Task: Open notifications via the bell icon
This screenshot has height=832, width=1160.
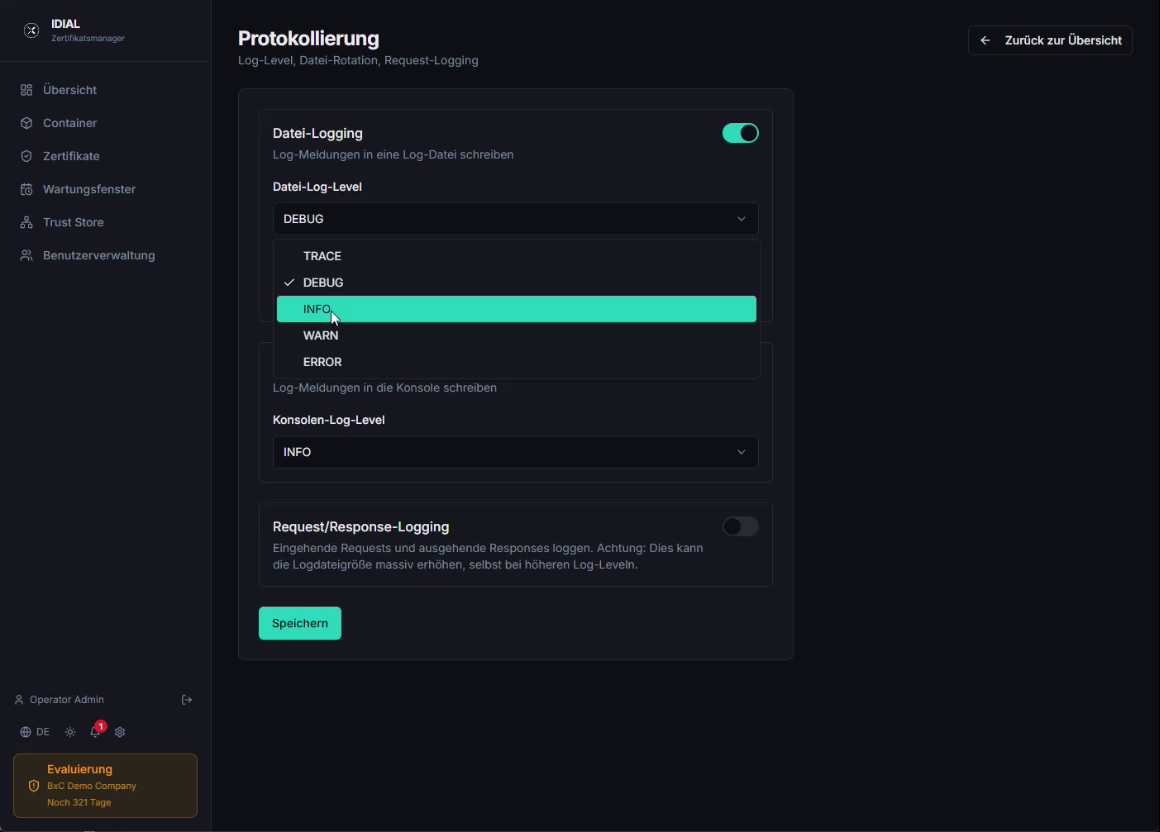Action: [x=95, y=732]
